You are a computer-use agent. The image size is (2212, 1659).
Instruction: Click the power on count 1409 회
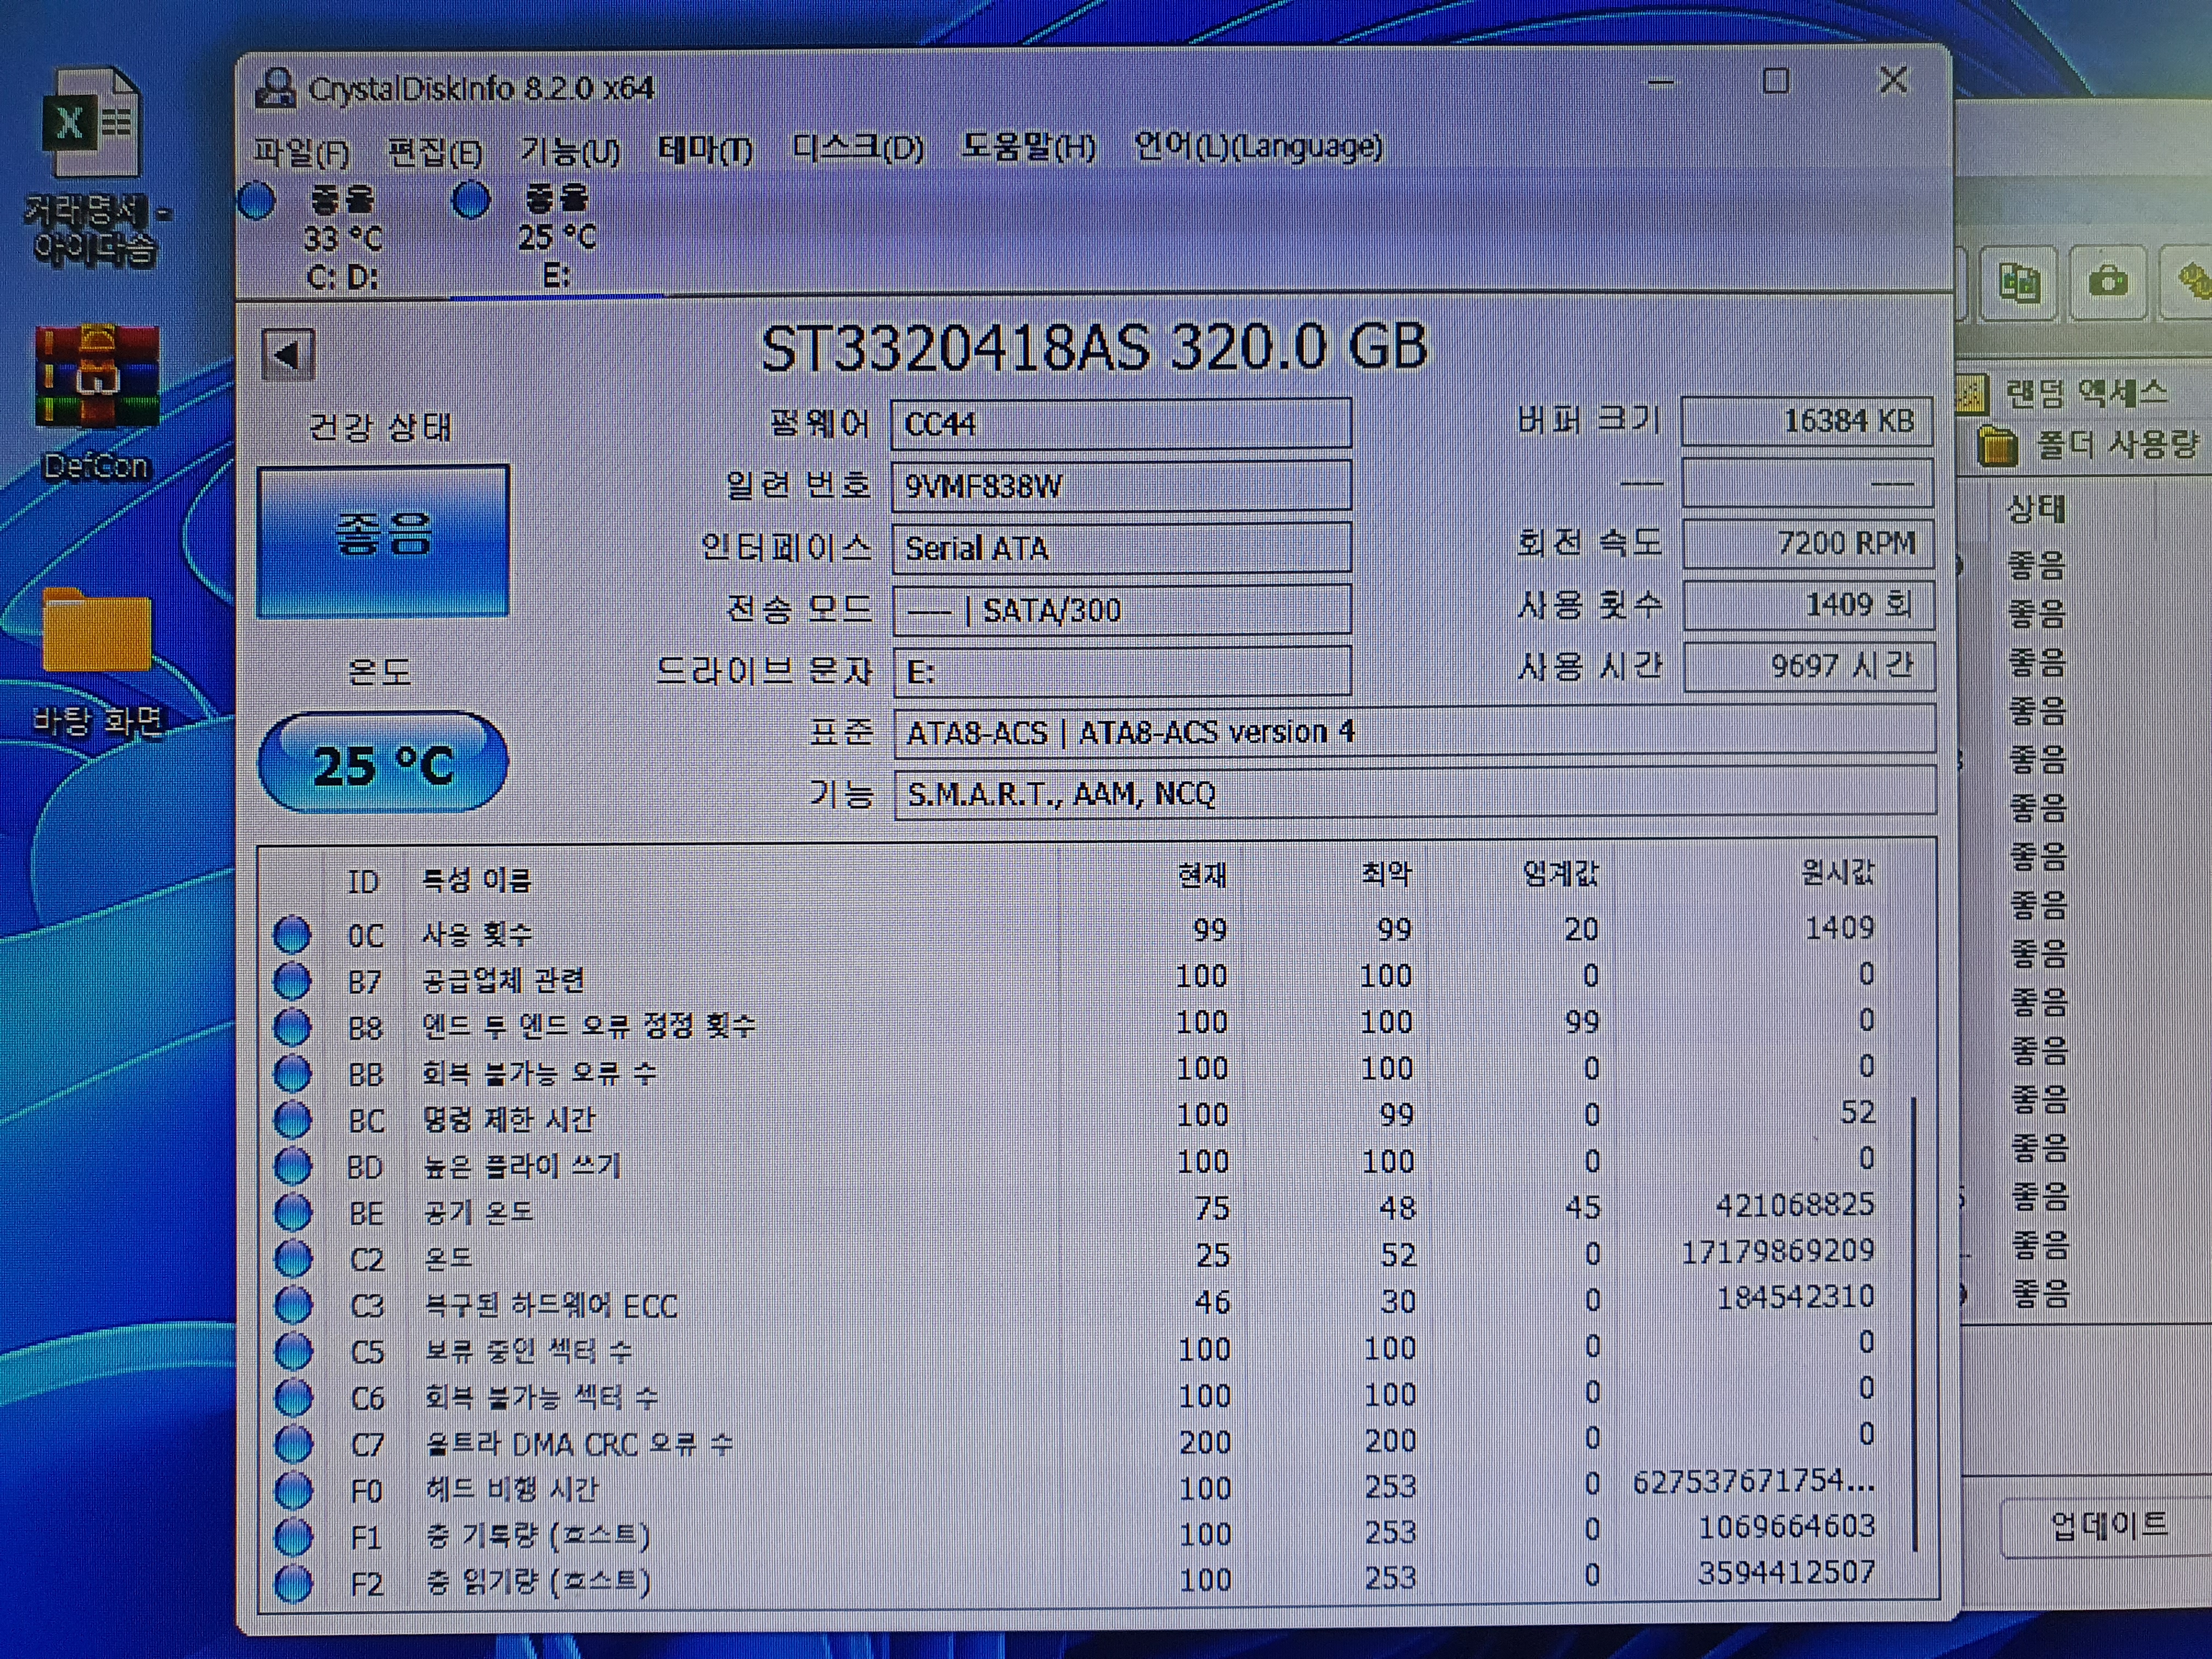[x=1809, y=605]
